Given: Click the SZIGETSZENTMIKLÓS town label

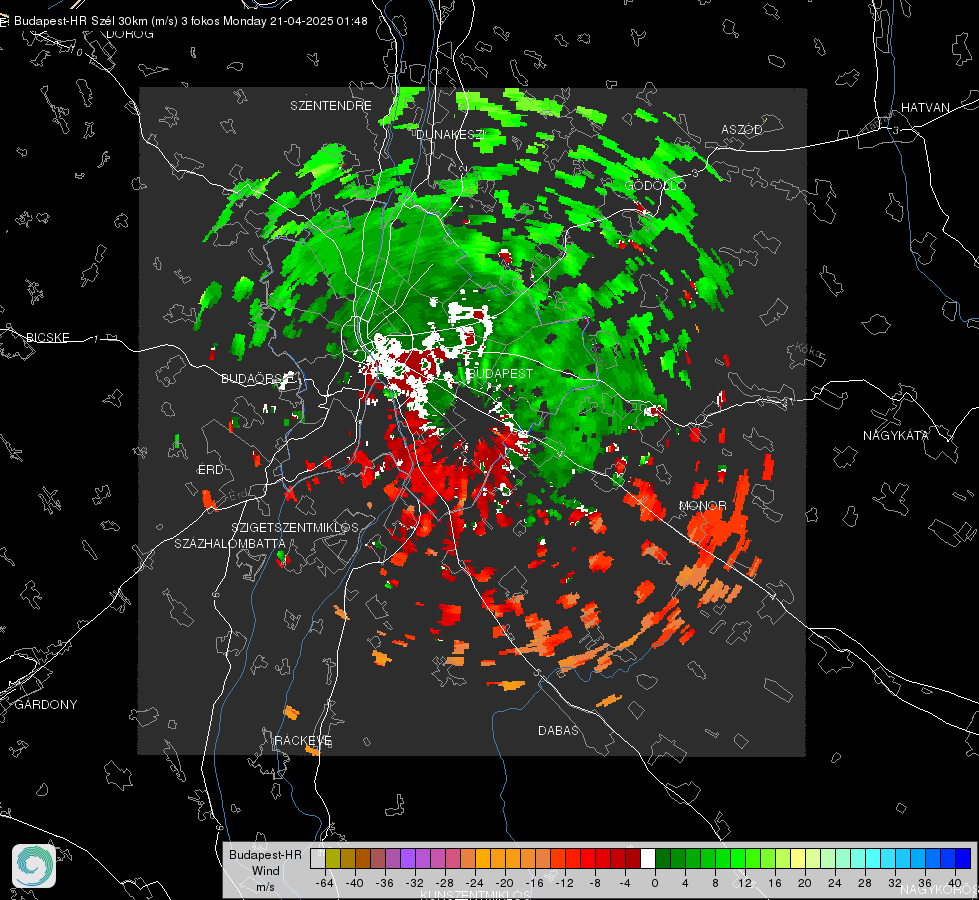Looking at the screenshot, I should [x=295, y=527].
